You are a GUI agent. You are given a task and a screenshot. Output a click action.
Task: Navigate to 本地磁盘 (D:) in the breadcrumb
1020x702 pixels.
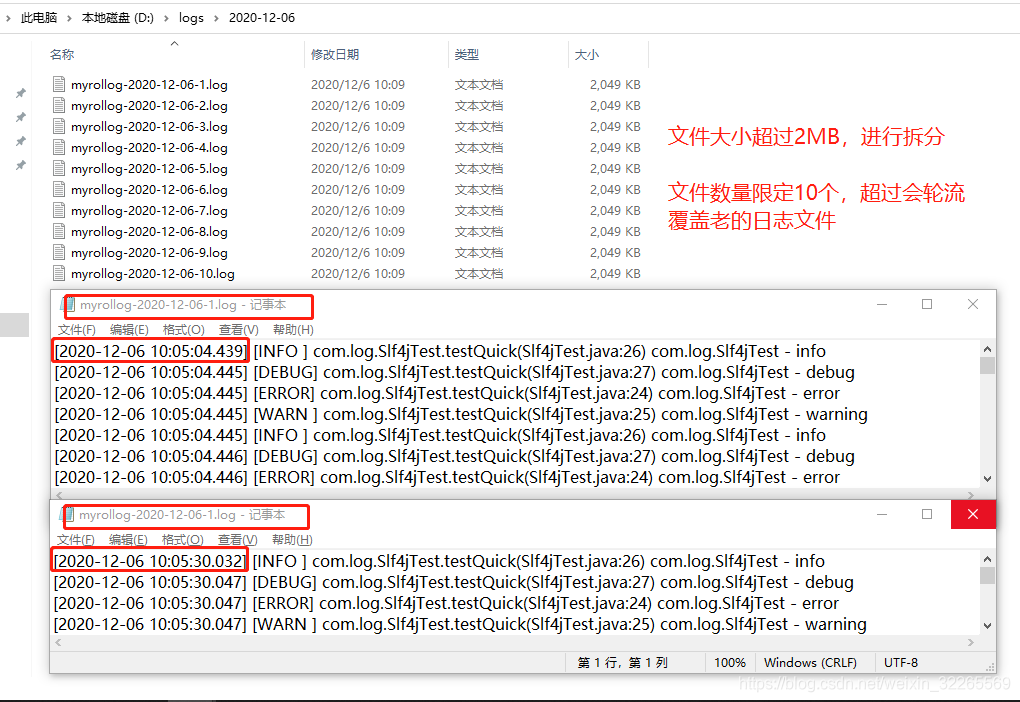click(118, 18)
